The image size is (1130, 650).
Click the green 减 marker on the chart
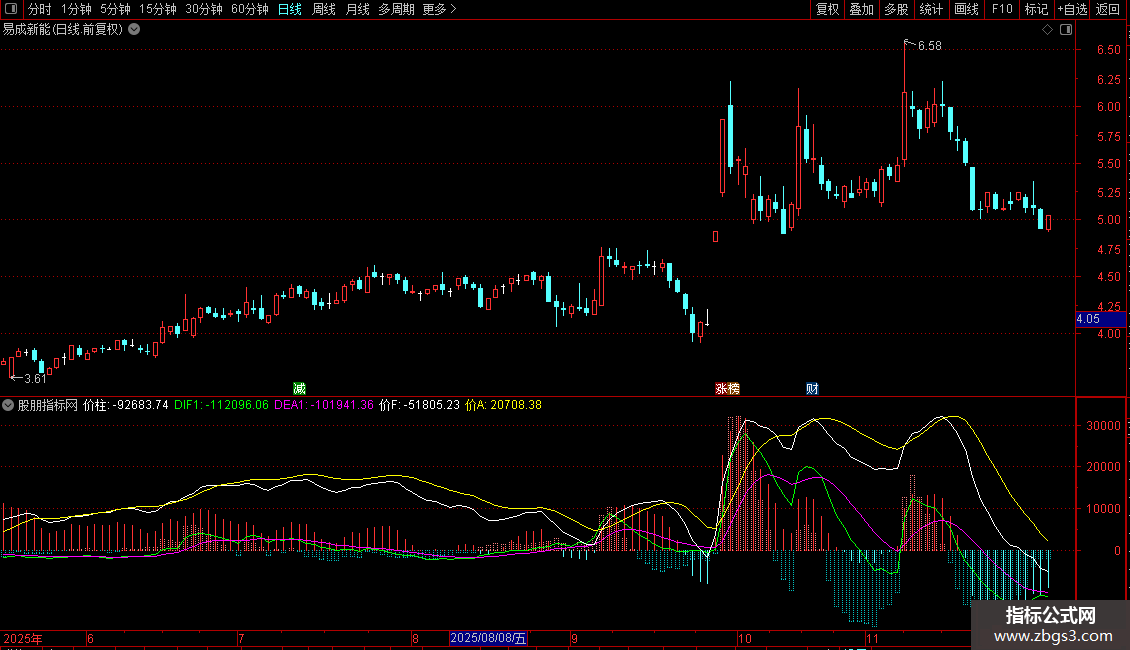tap(298, 388)
